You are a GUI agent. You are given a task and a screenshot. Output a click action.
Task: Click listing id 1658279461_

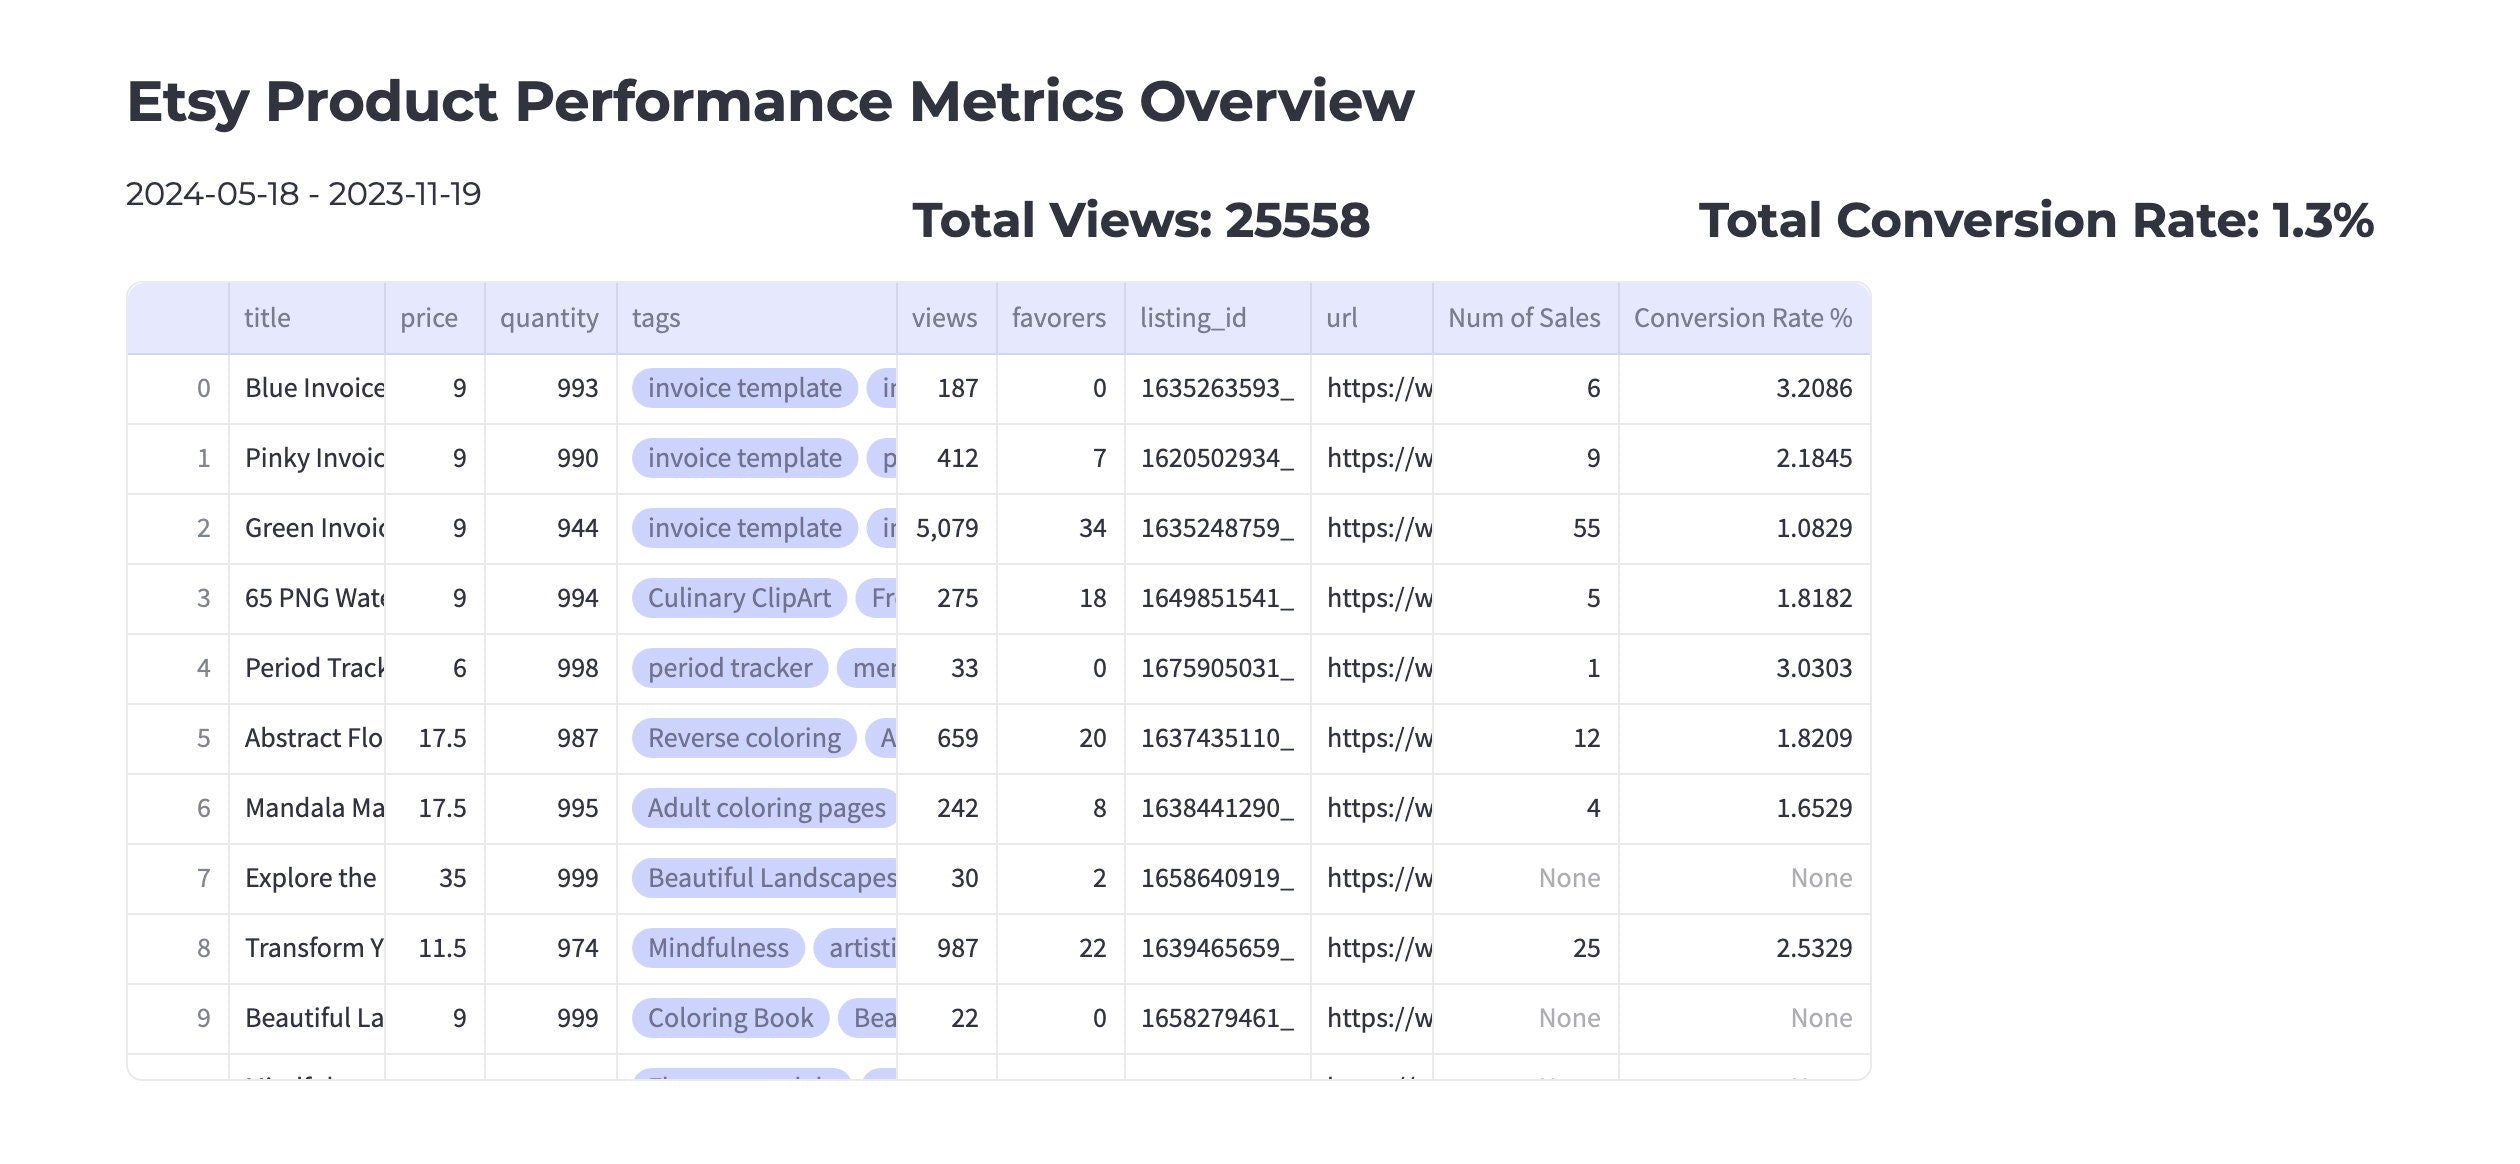(x=1218, y=1019)
